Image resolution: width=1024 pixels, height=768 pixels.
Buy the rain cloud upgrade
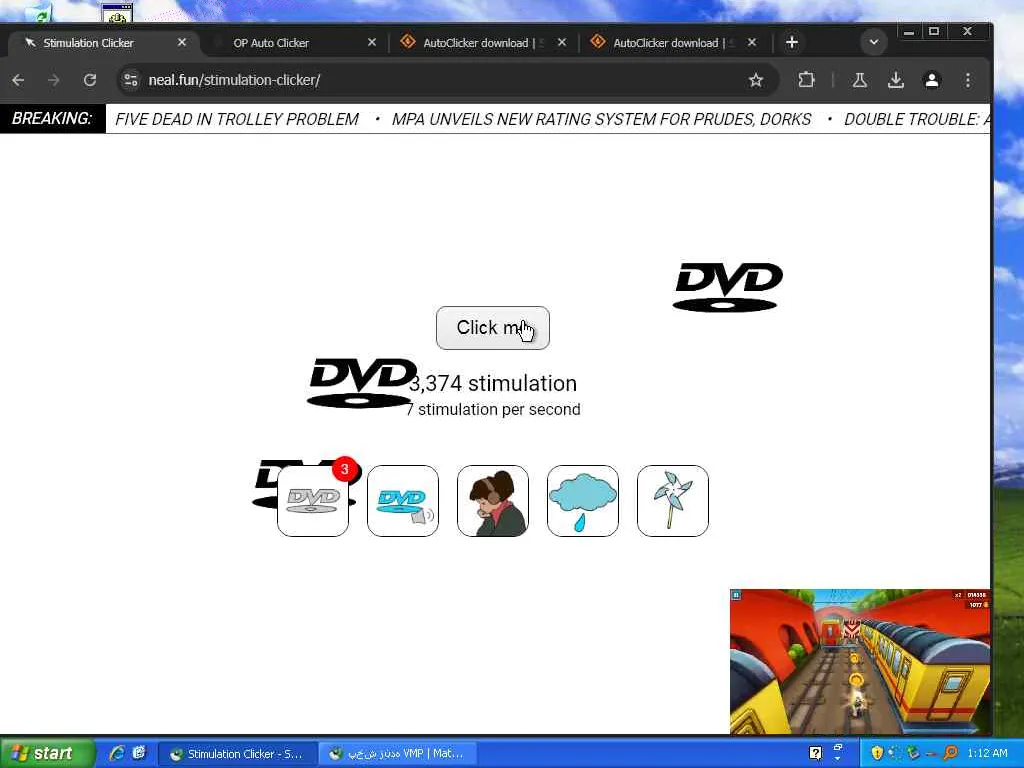click(583, 501)
